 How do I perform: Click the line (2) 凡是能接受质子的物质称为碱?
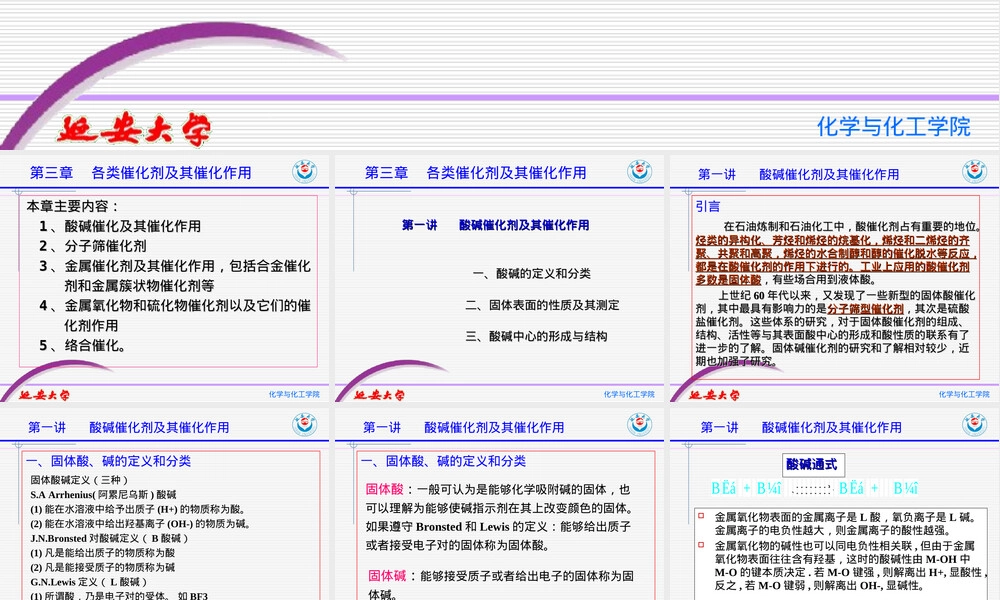pos(103,567)
